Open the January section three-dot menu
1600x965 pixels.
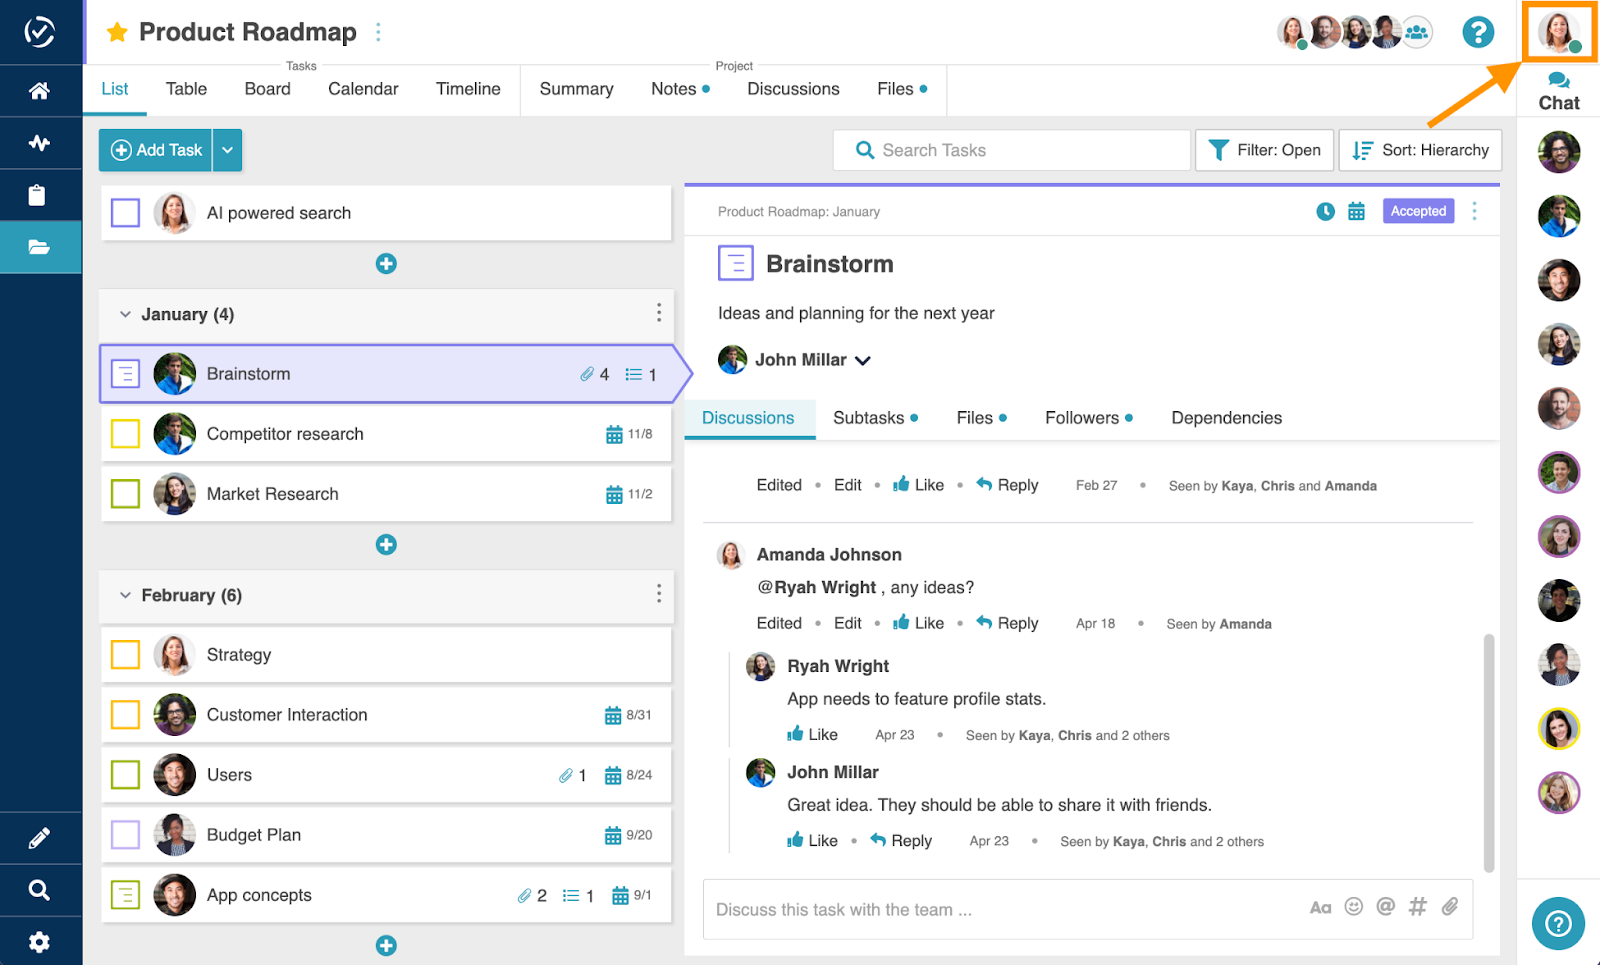click(x=658, y=313)
